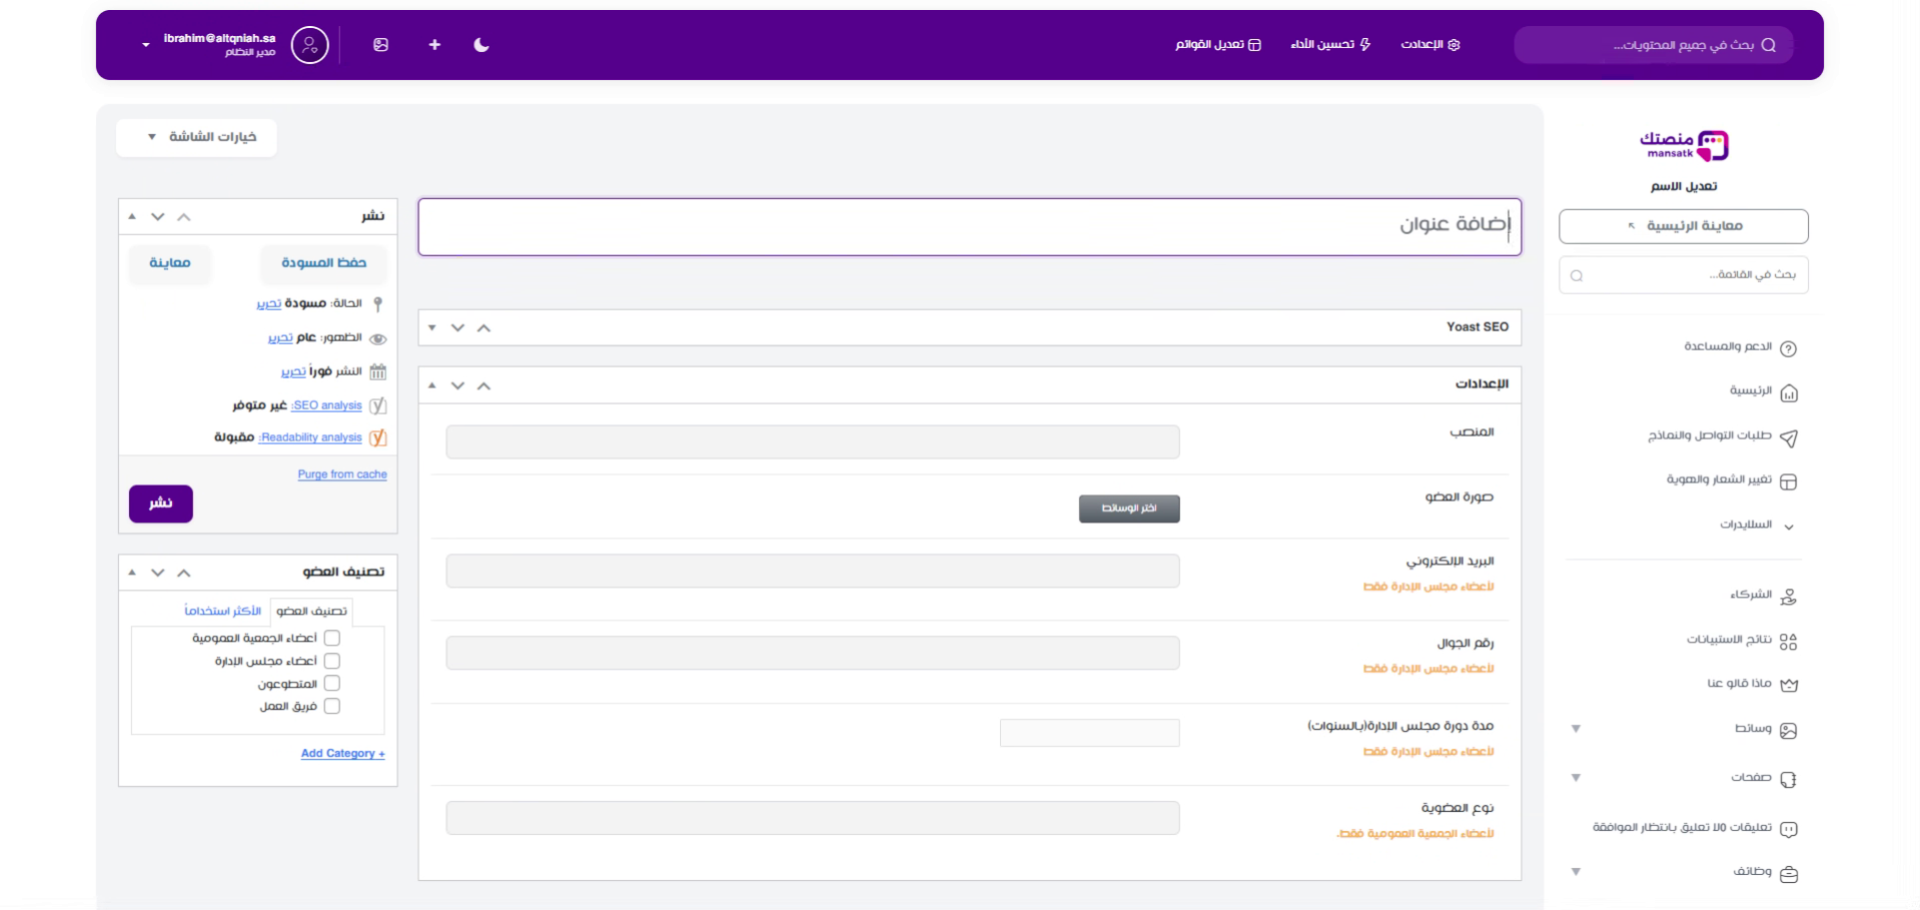Click the media image icon in top bar
Screen dimensions: 1920x910
381,45
